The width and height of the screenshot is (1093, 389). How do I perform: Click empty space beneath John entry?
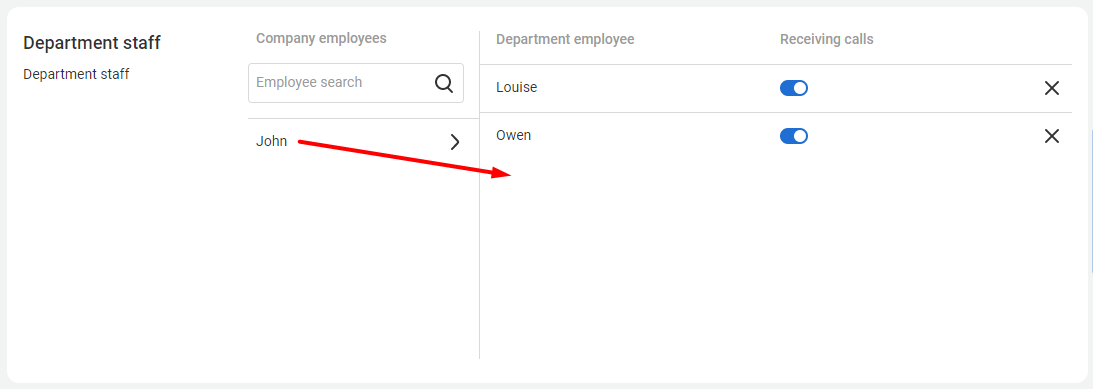(x=362, y=265)
